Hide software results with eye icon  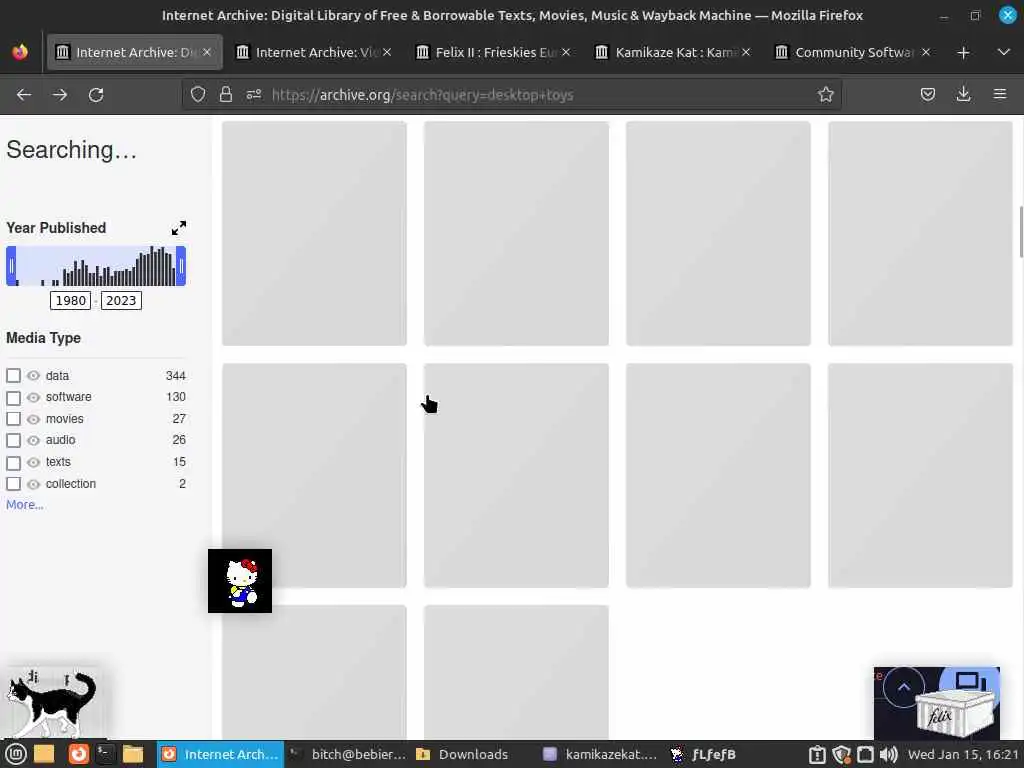[33, 397]
